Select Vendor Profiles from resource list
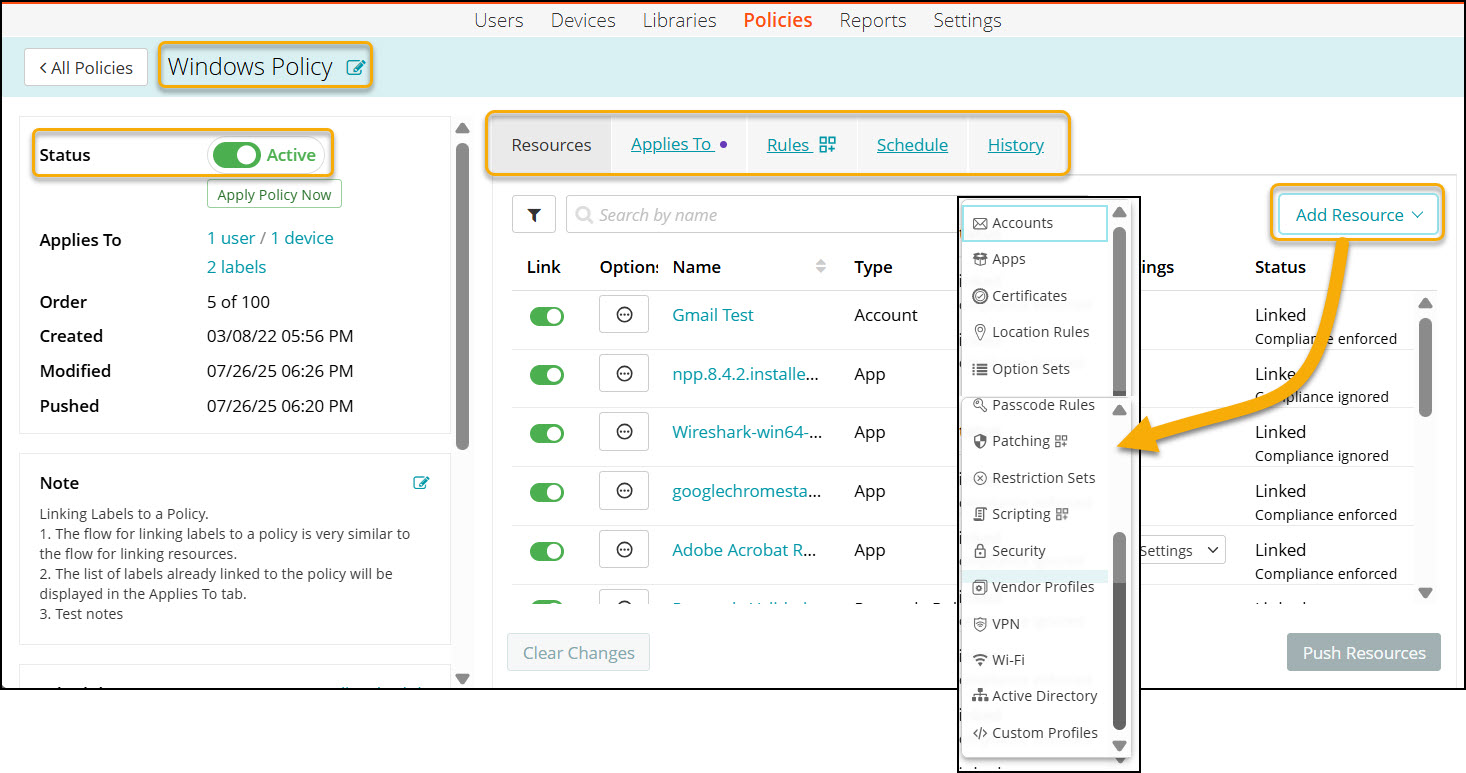 [1042, 587]
